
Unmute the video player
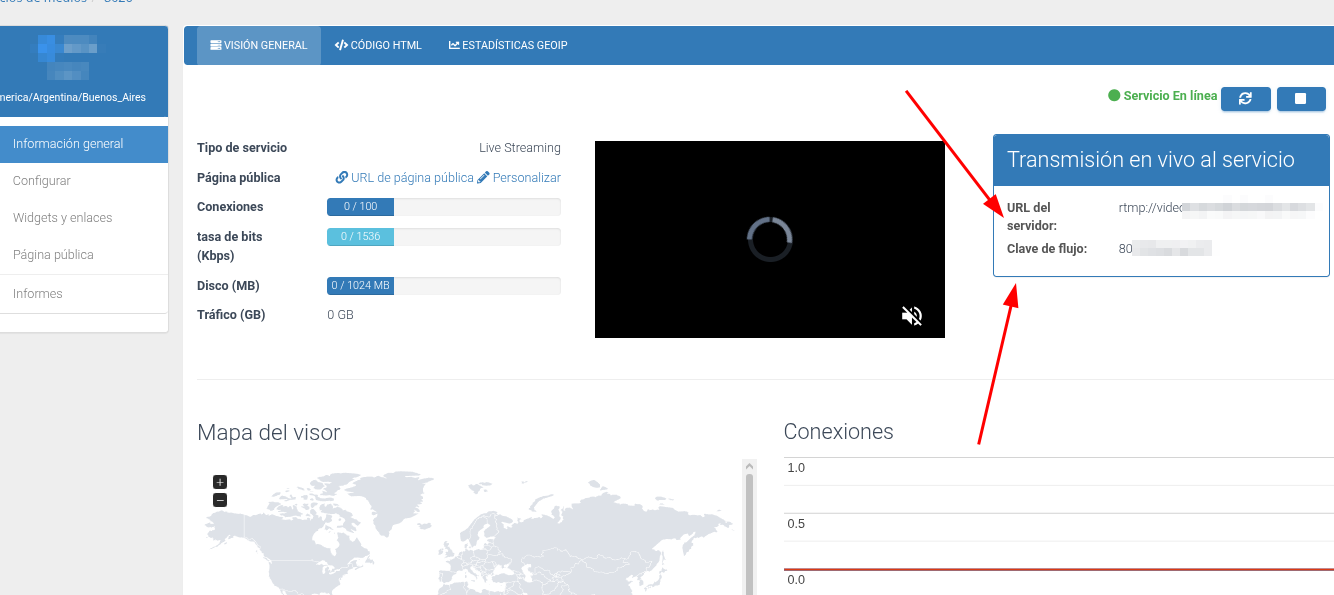(x=912, y=316)
